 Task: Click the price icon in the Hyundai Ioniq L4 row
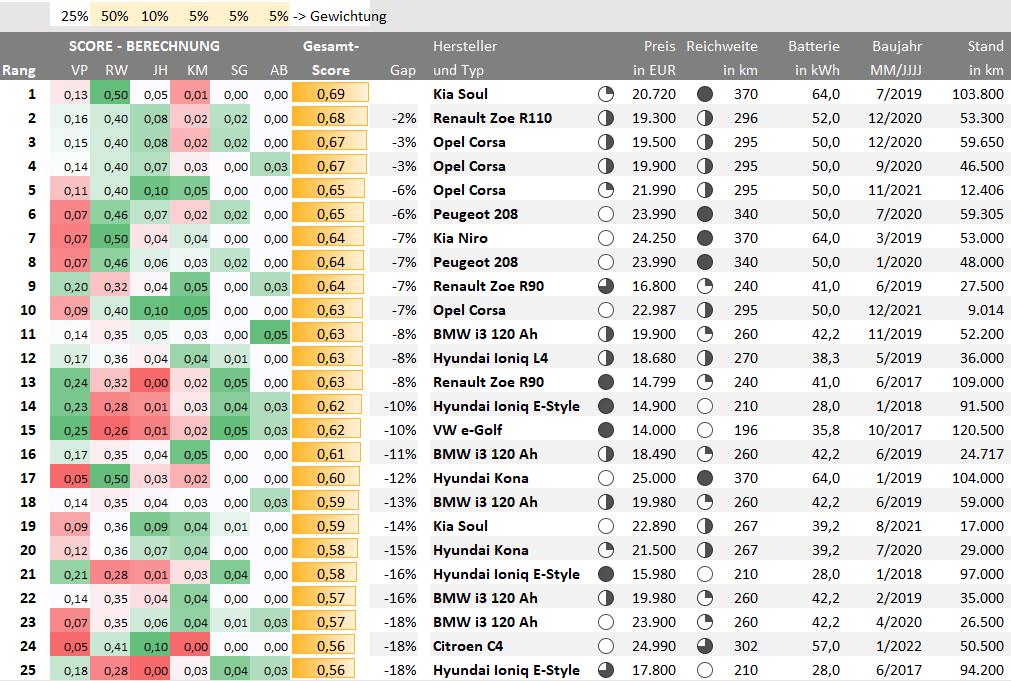[x=606, y=358]
